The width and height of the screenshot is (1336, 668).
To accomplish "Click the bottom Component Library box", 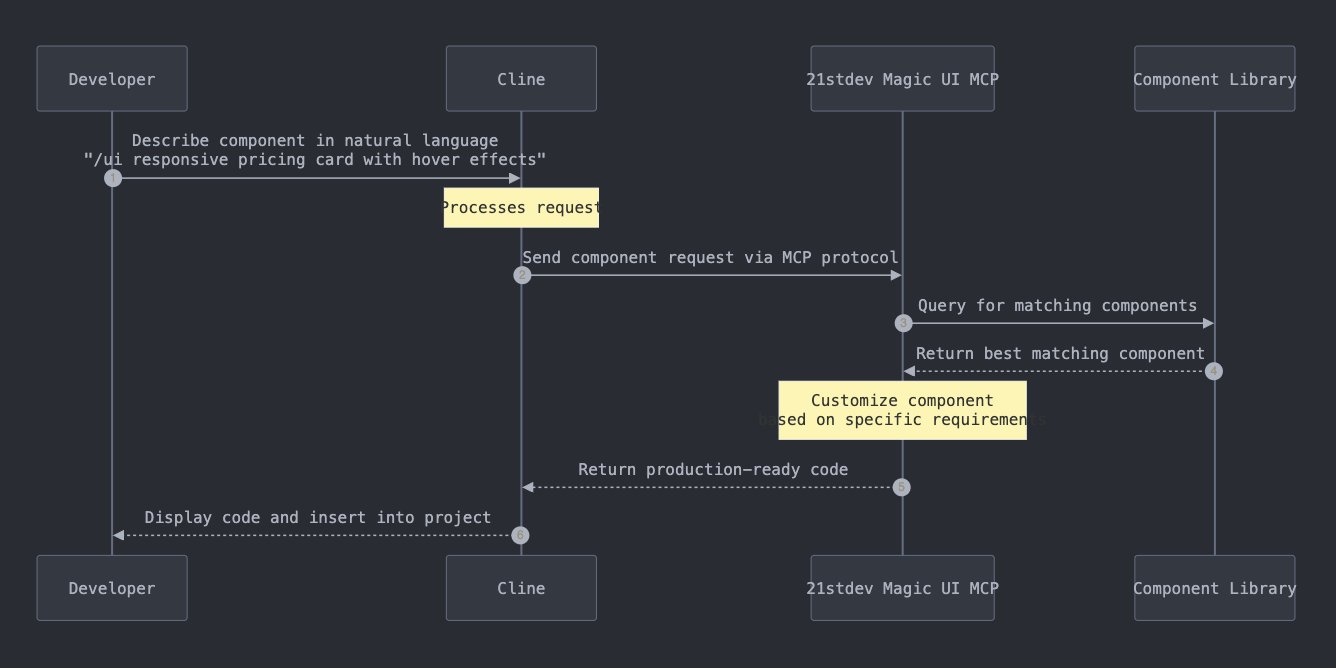I will (x=1214, y=588).
